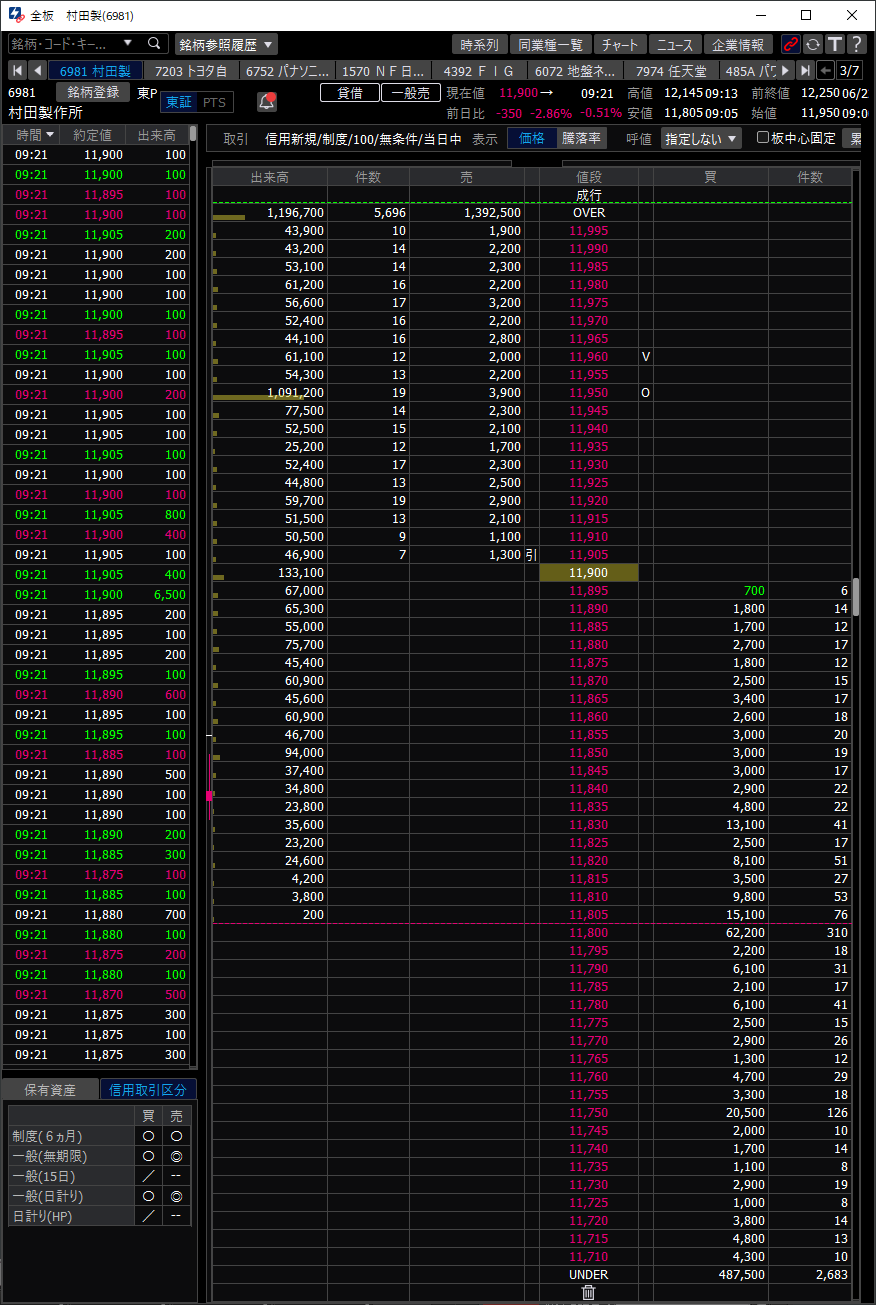Image resolution: width=876 pixels, height=1305 pixels.
Task: Go to previous stock tab arrow
Action: pyautogui.click(x=37, y=70)
